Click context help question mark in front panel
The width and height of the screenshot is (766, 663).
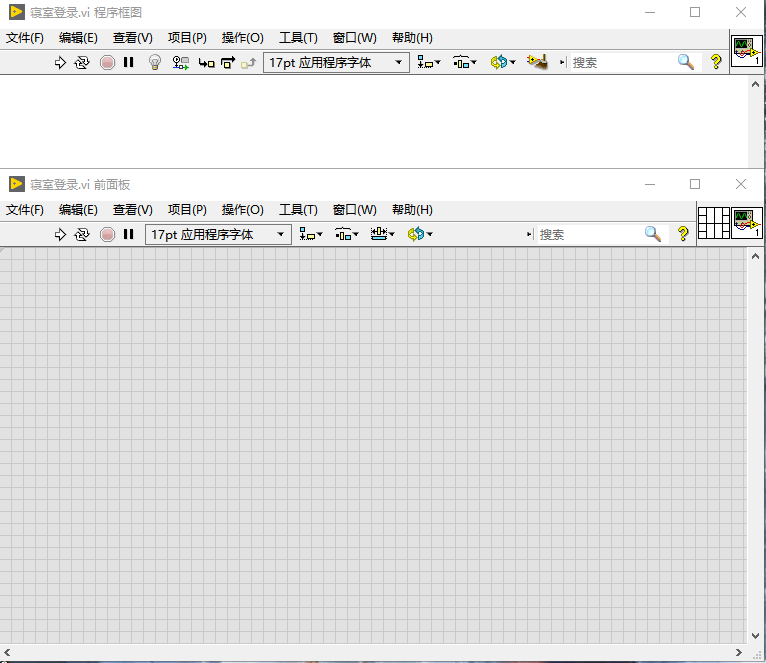tap(683, 234)
